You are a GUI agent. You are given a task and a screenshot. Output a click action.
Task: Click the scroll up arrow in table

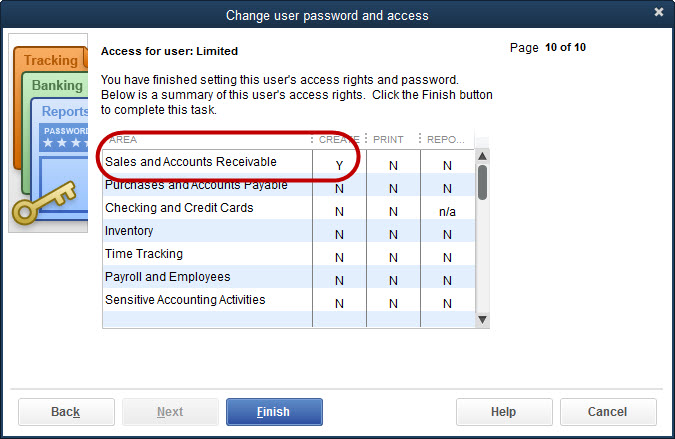[482, 156]
